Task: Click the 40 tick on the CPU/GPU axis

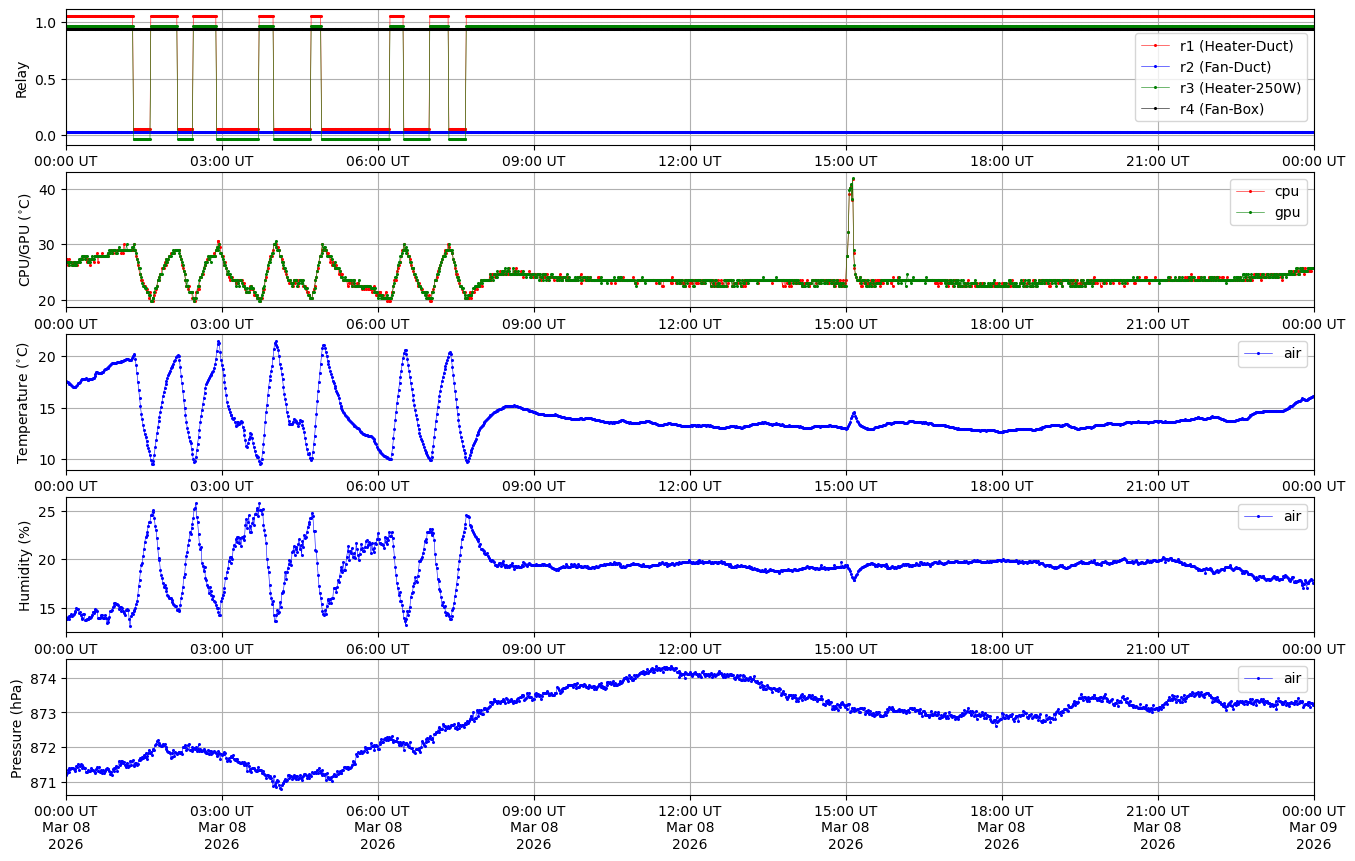Action: pyautogui.click(x=48, y=190)
